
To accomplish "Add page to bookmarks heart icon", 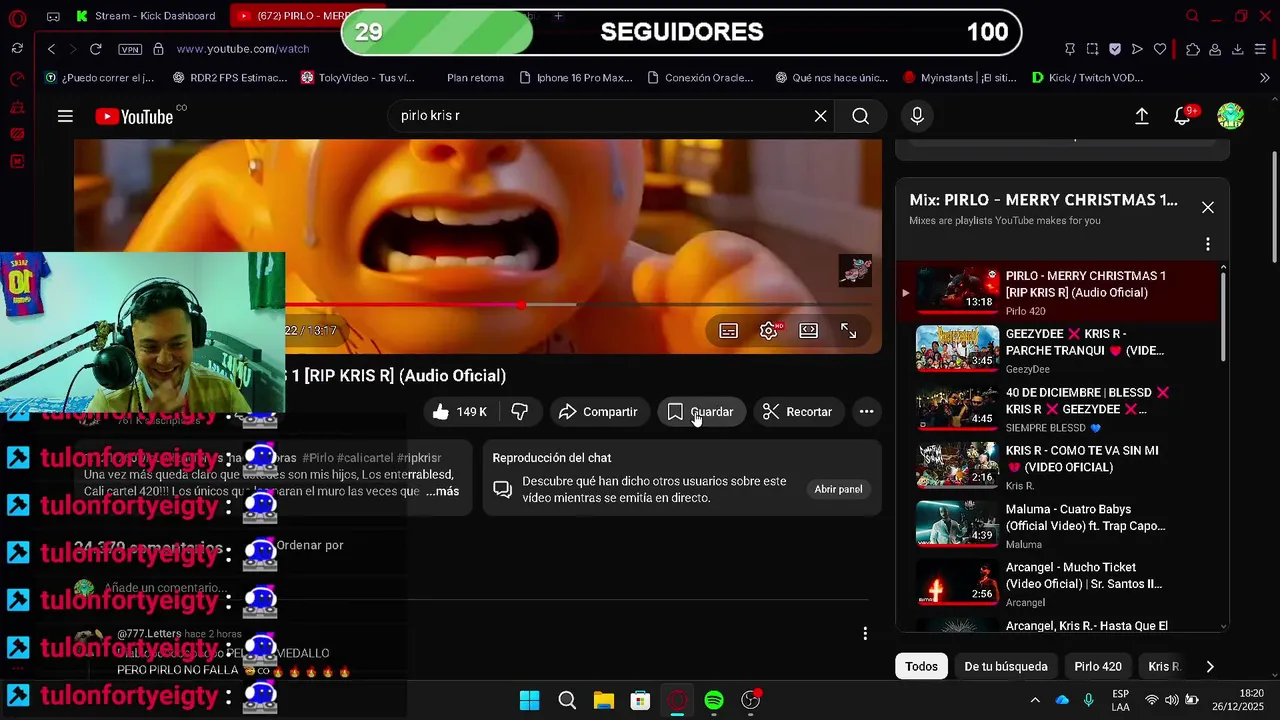I will coord(1160,49).
